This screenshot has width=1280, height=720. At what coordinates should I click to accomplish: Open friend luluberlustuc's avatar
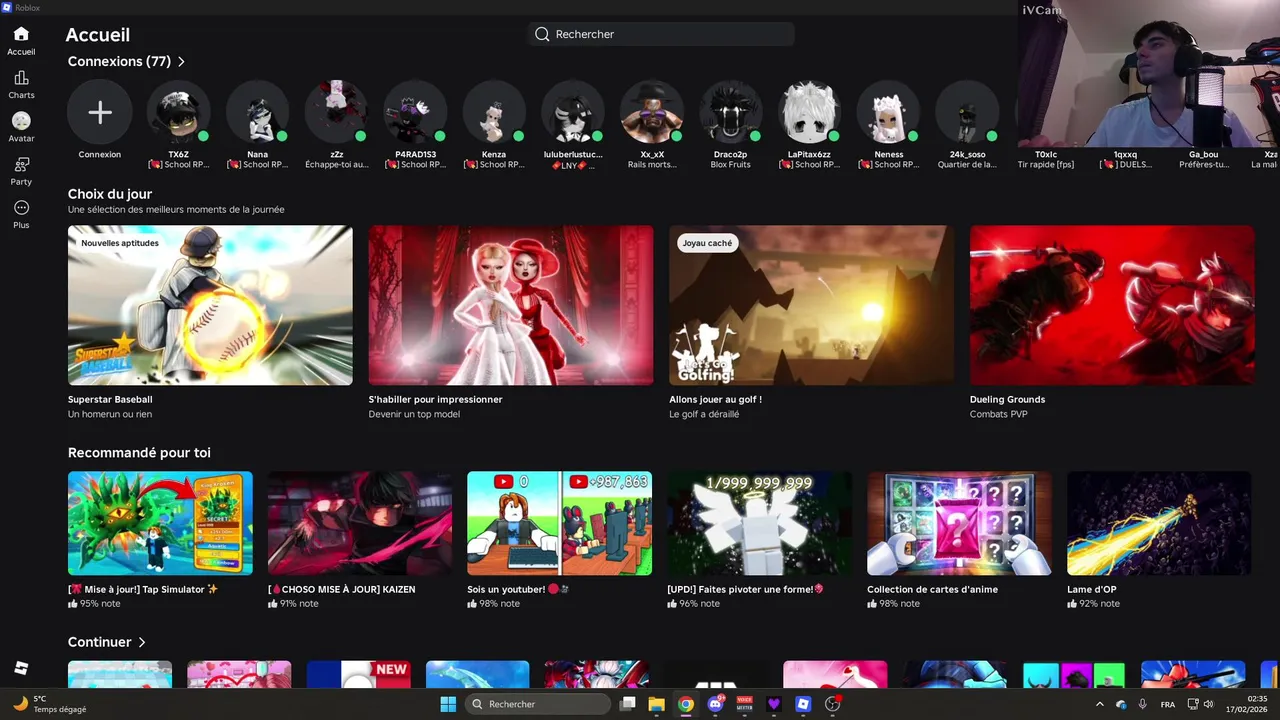click(573, 112)
